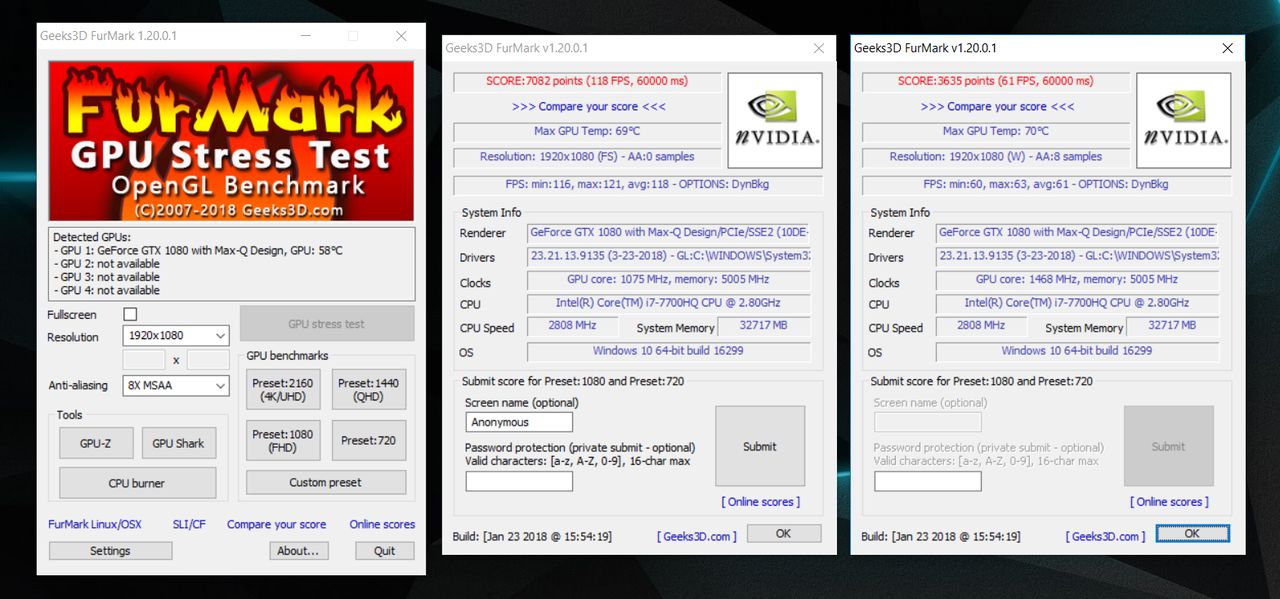
Task: Open Geeks3D.com link in 7082 points dialog
Action: click(x=697, y=536)
